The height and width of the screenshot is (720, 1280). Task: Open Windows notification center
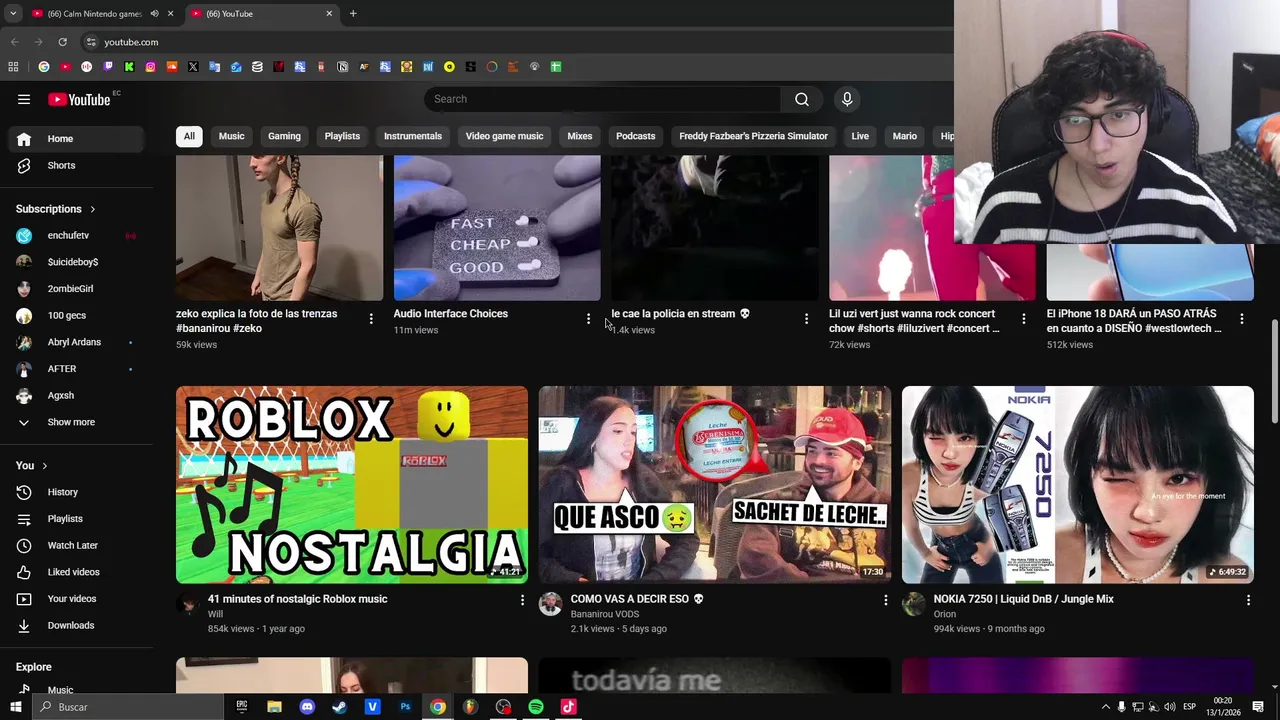coord(1258,707)
